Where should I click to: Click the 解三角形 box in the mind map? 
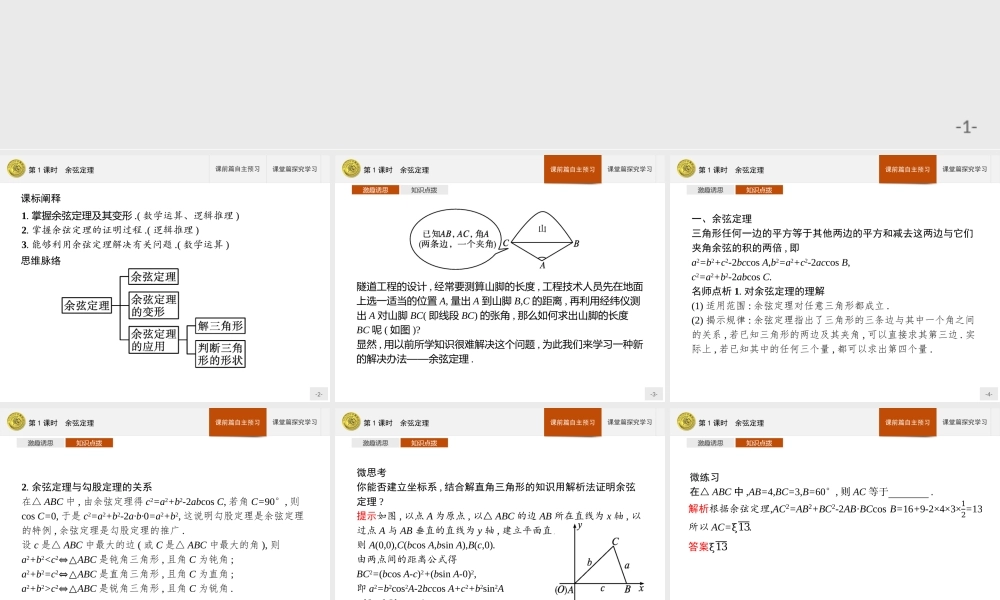click(x=220, y=325)
